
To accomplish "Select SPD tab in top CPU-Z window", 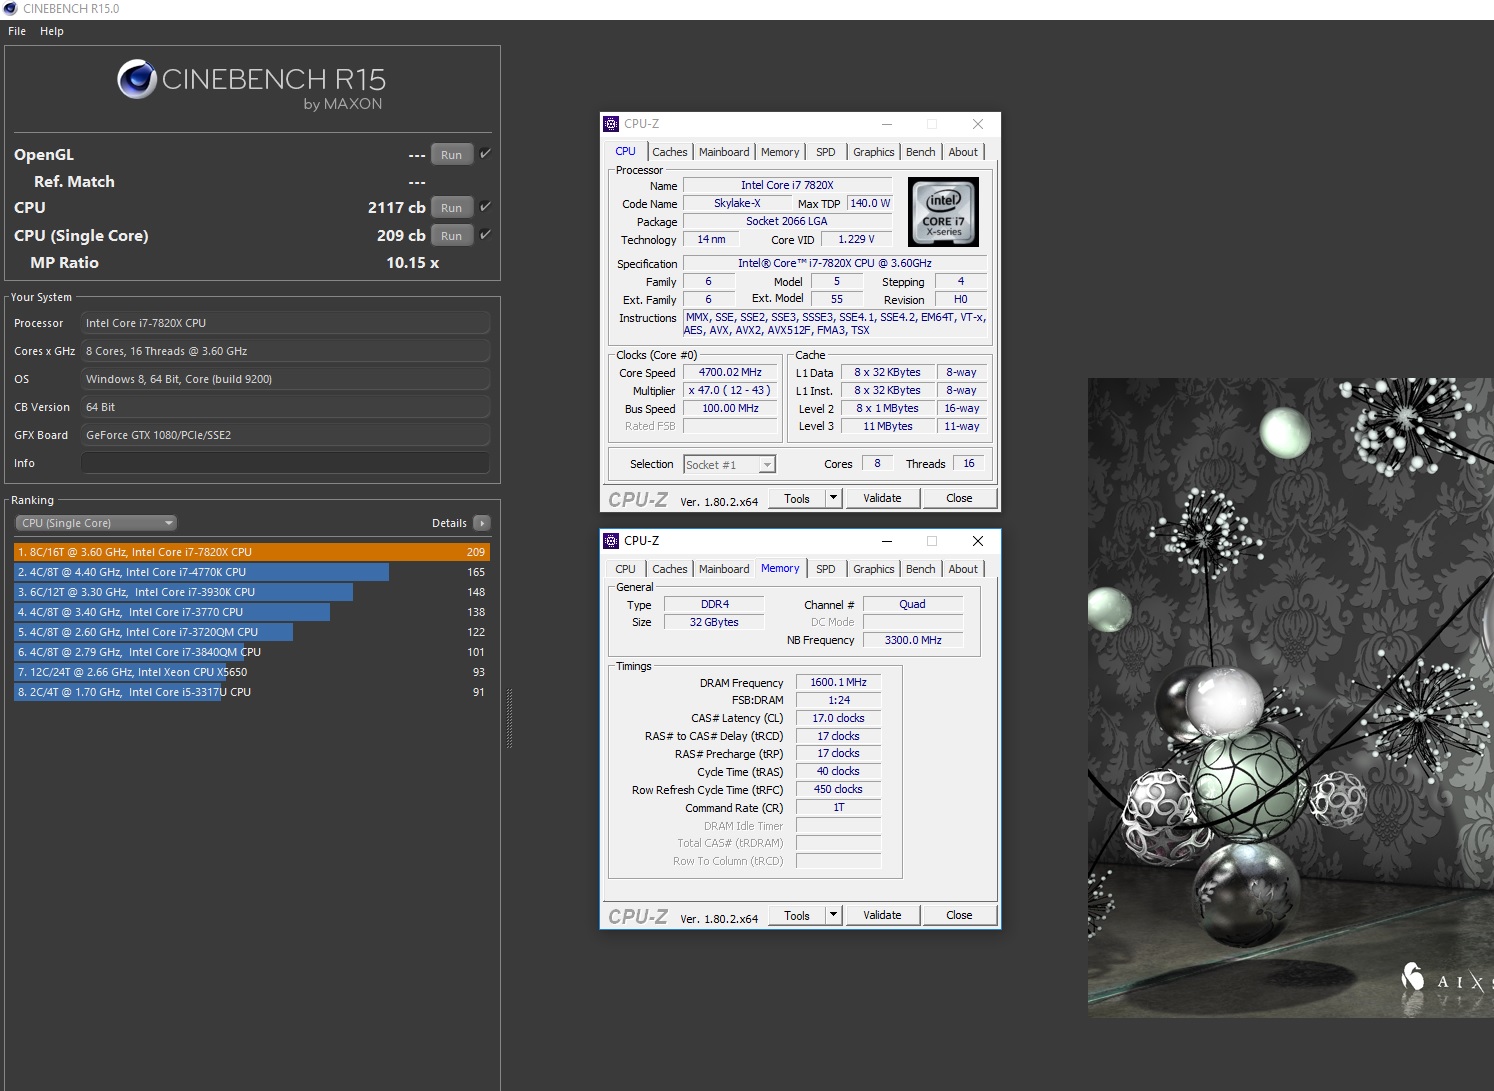I will [825, 152].
